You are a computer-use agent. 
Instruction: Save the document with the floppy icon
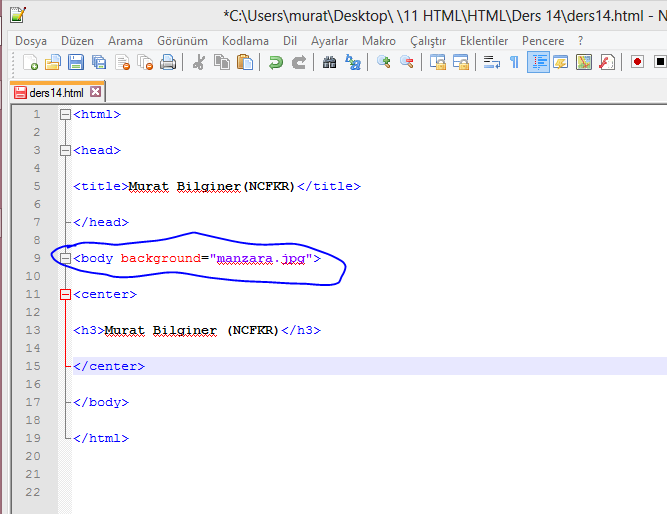tap(76, 62)
